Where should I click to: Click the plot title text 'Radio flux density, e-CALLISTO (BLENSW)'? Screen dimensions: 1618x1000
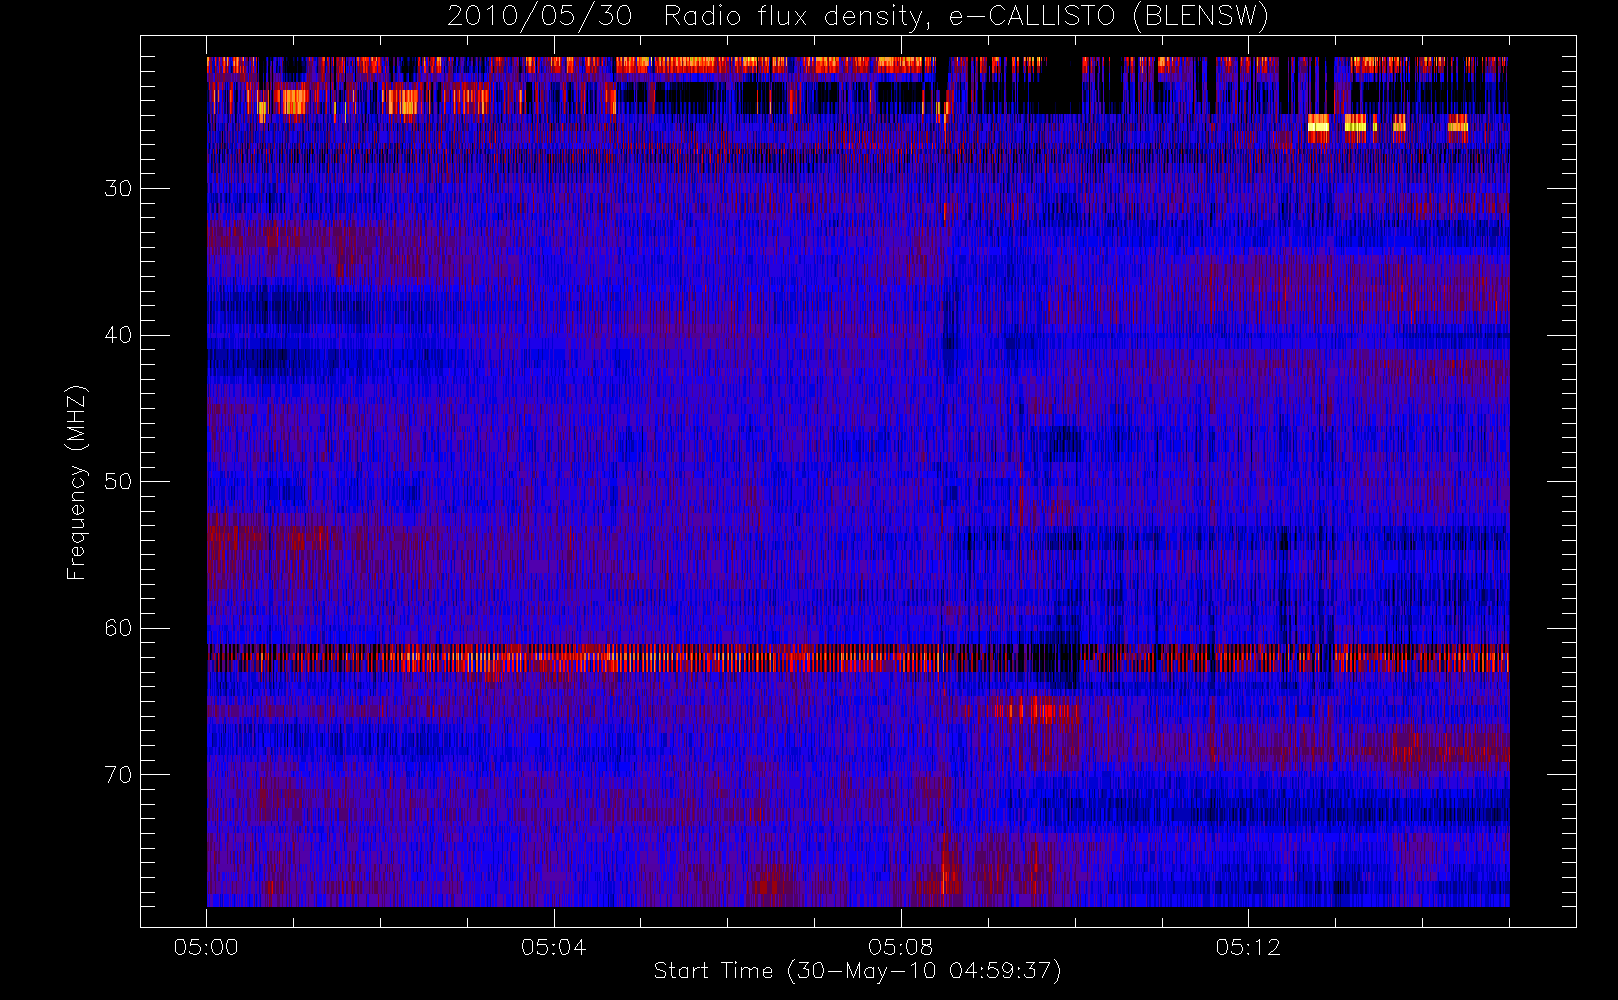coord(966,17)
